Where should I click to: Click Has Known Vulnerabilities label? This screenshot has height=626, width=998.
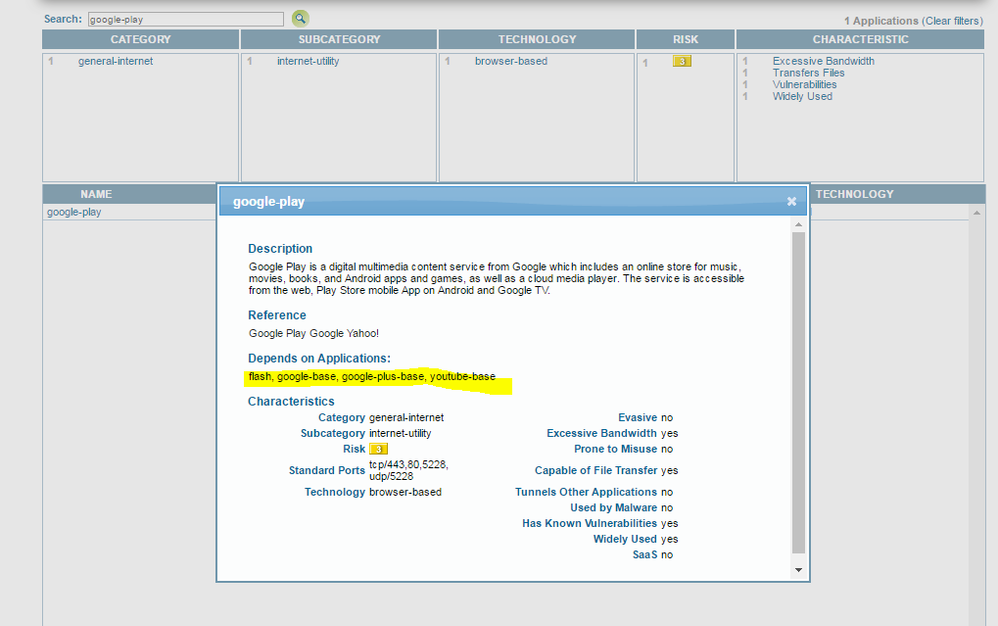point(589,524)
